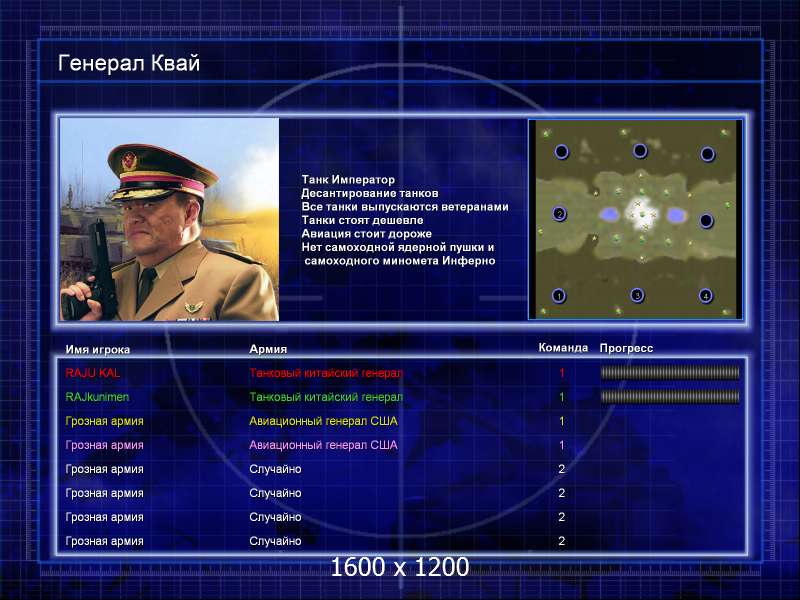The height and width of the screenshot is (600, 800).
Task: Click the yellow 'Авиационный генерал США' entry
Action: (x=323, y=421)
